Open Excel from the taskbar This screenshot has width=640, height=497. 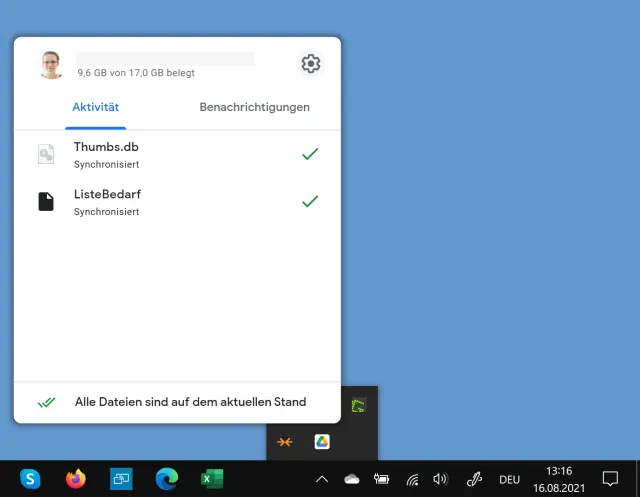[211, 479]
